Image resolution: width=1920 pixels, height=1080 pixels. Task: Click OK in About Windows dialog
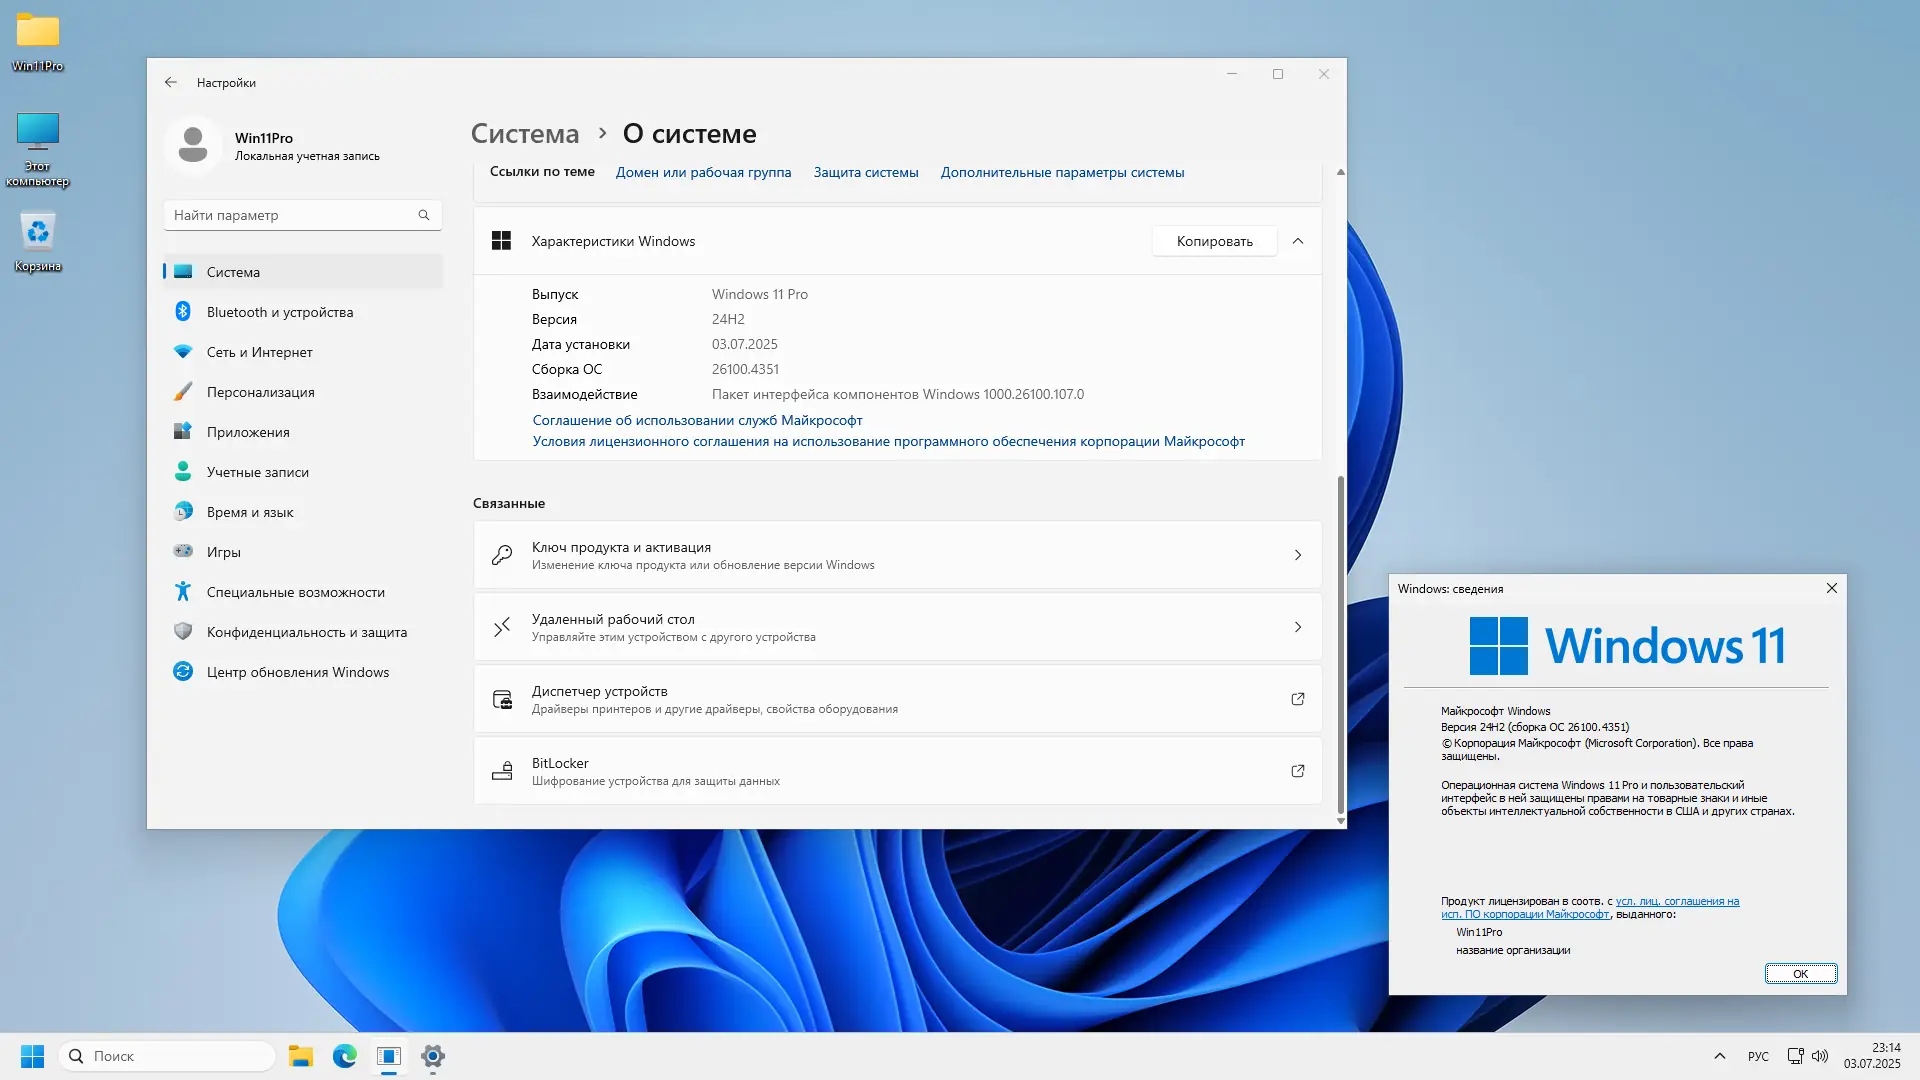[x=1800, y=974]
